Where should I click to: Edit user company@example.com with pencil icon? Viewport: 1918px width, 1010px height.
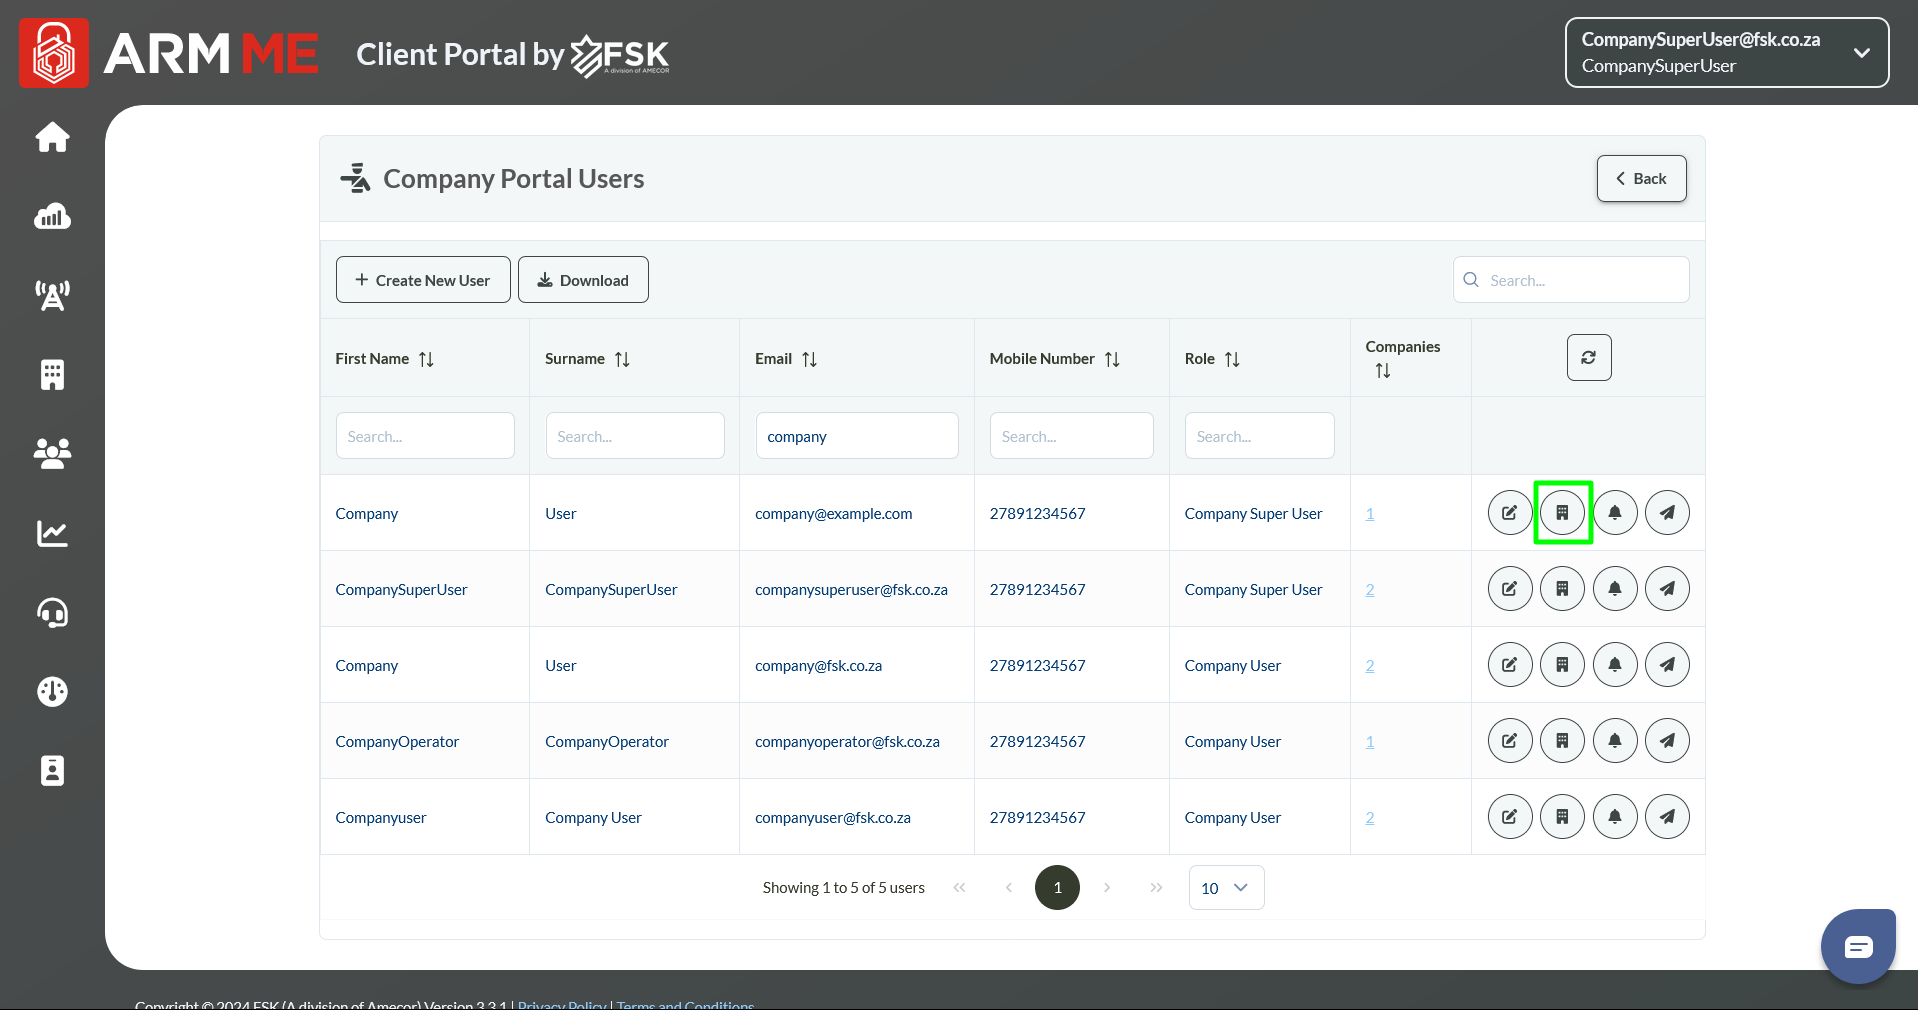click(x=1509, y=513)
